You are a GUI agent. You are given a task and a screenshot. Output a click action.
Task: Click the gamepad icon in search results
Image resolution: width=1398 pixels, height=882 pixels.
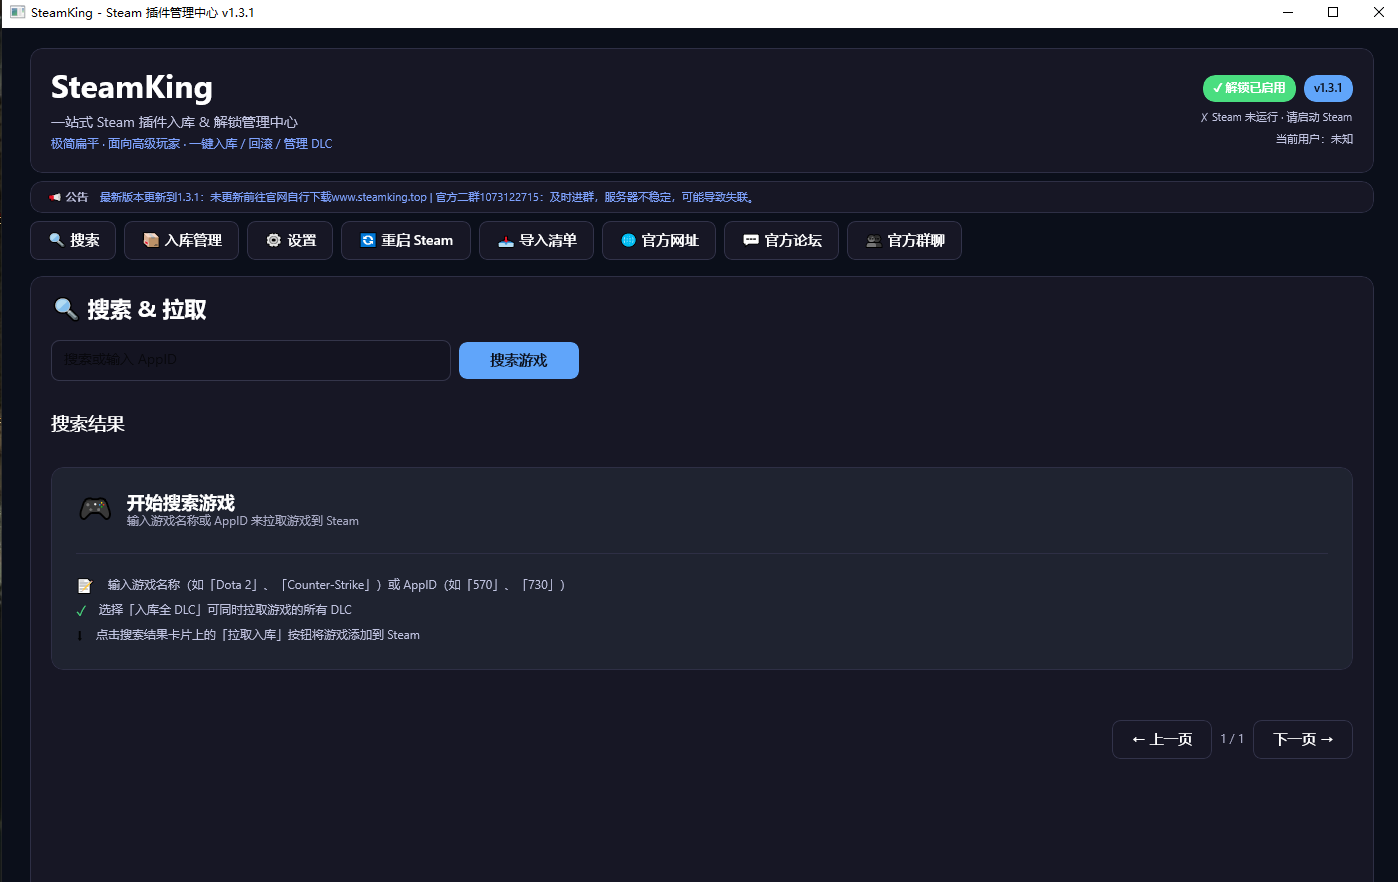coord(95,508)
